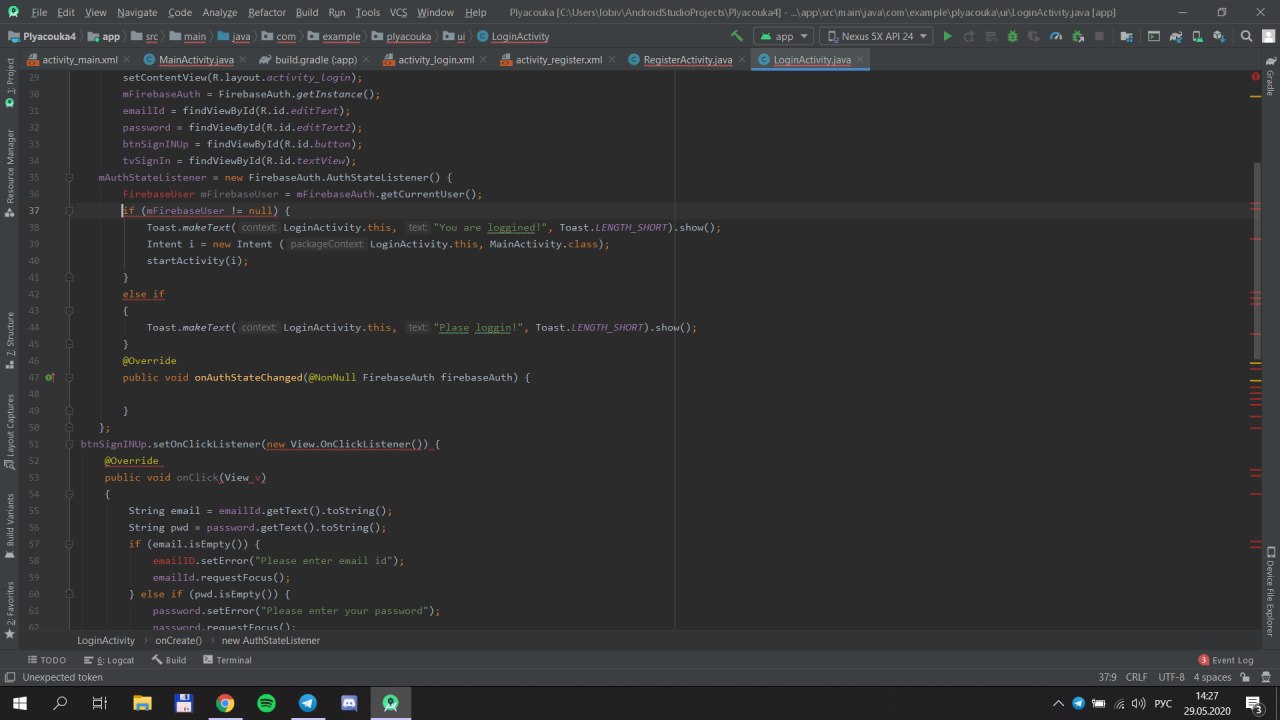Open the app run configuration dropdown
Image resolution: width=1280 pixels, height=720 pixels.
pyautogui.click(x=785, y=36)
